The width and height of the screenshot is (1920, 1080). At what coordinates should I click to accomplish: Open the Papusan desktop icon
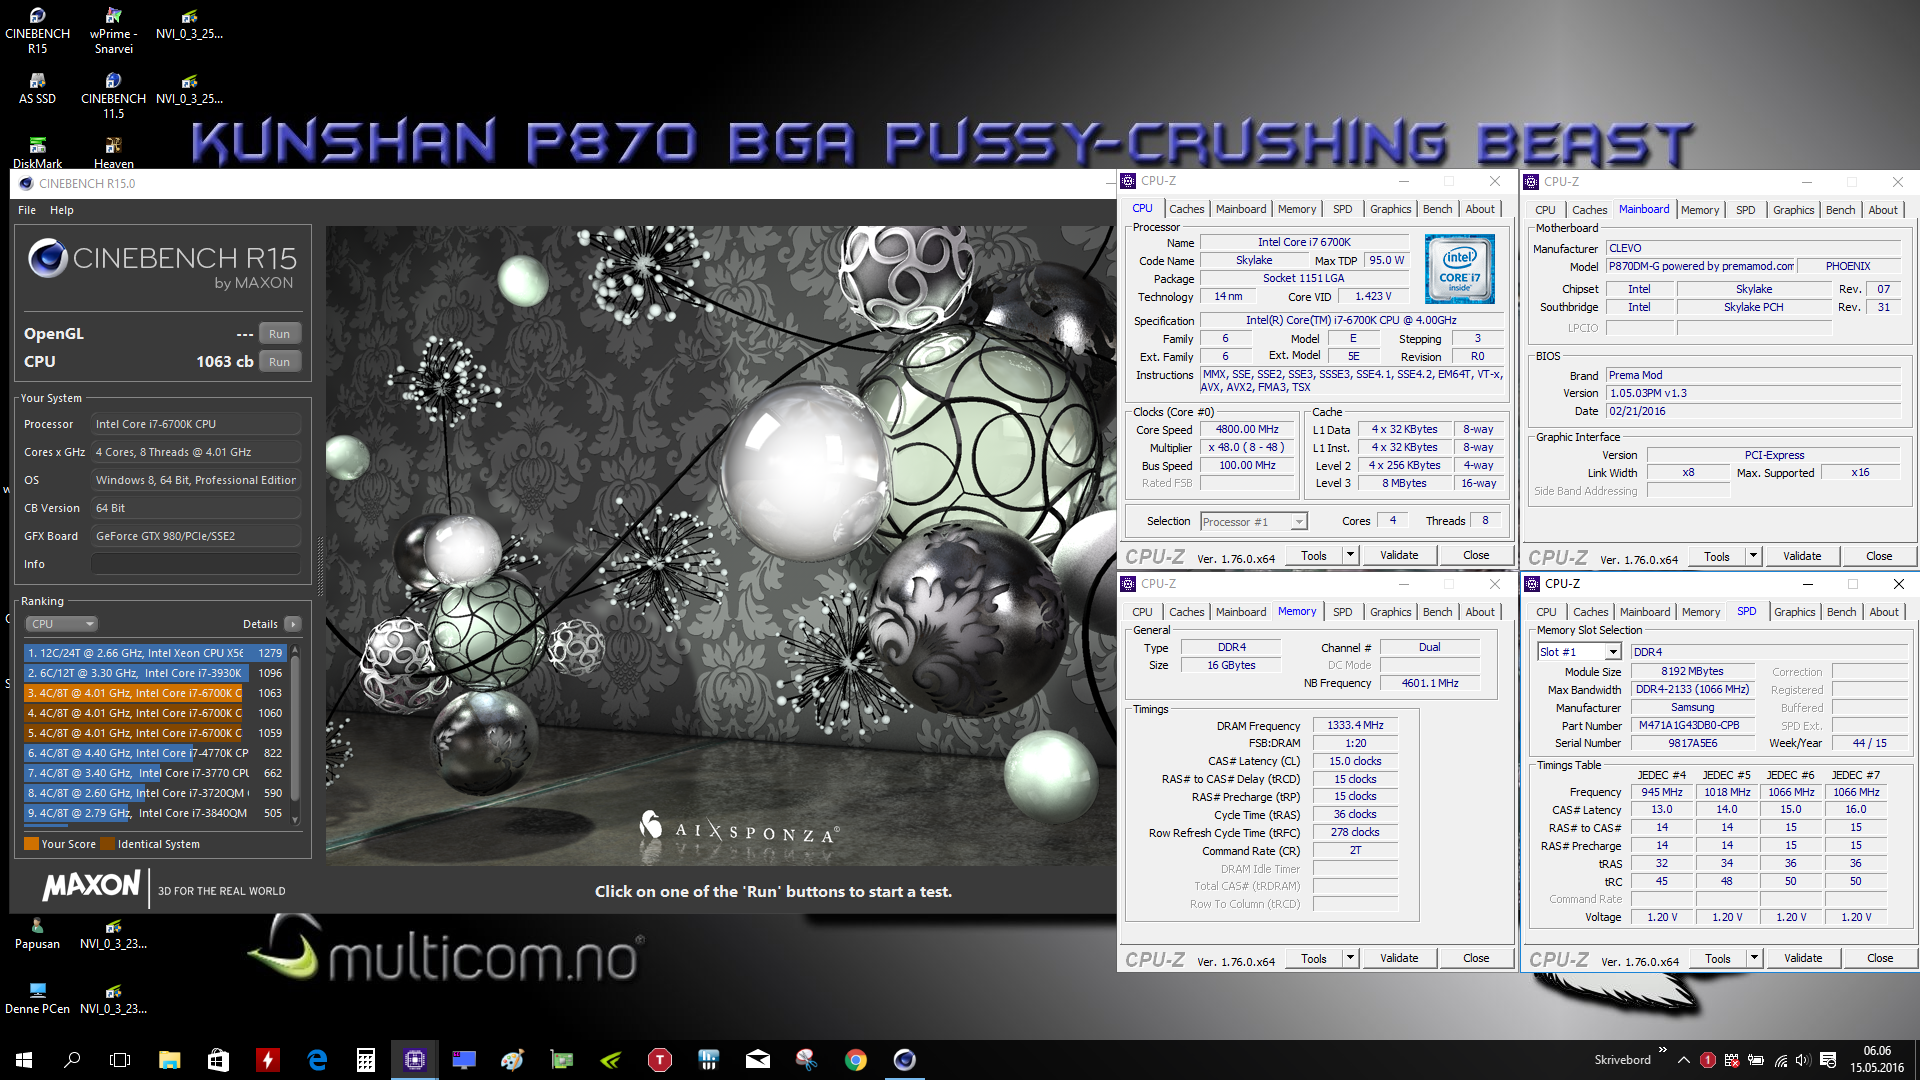coord(37,934)
